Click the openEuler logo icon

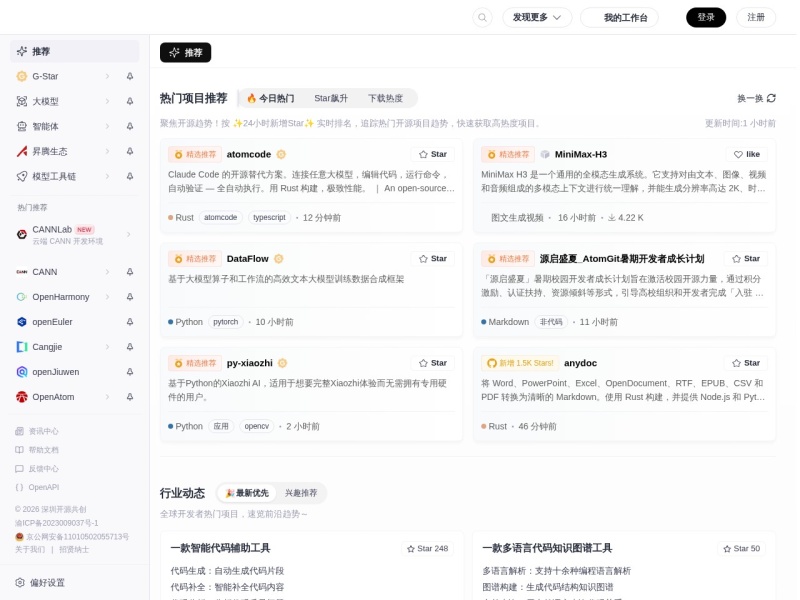[x=21, y=322]
